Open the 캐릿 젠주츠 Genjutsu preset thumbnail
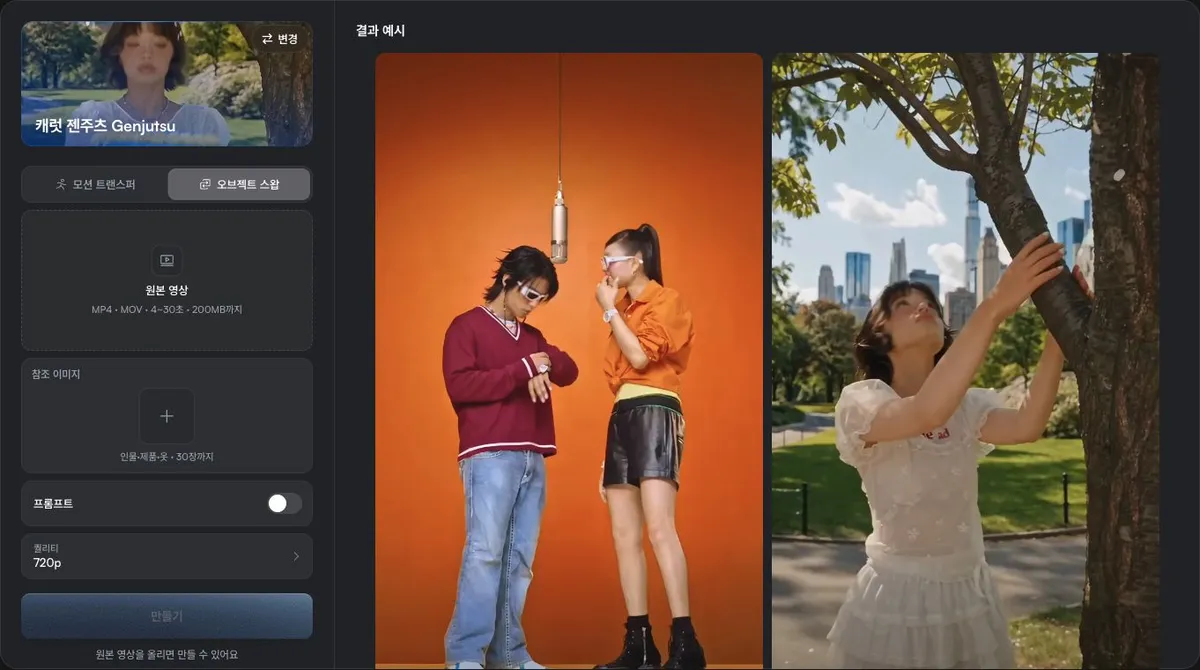This screenshot has width=1200, height=670. click(x=167, y=84)
